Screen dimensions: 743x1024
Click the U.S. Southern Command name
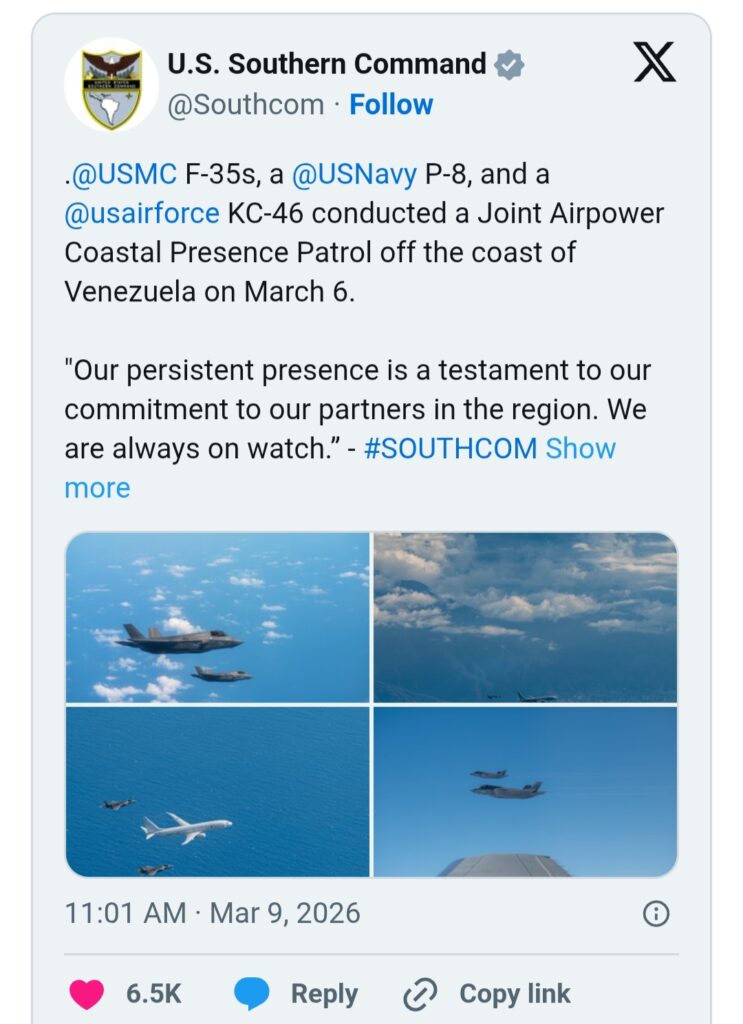[x=326, y=64]
